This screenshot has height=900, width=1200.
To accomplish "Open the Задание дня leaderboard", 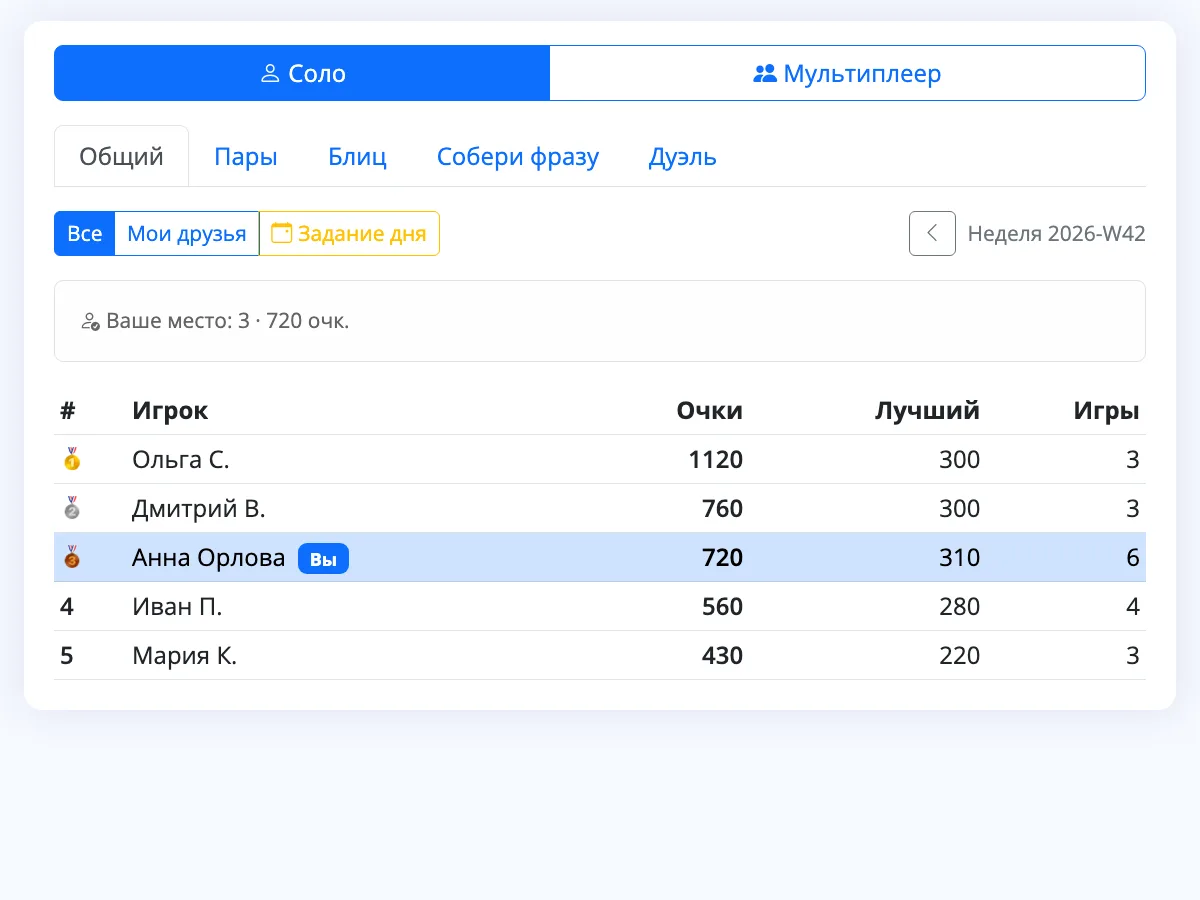I will click(x=349, y=233).
